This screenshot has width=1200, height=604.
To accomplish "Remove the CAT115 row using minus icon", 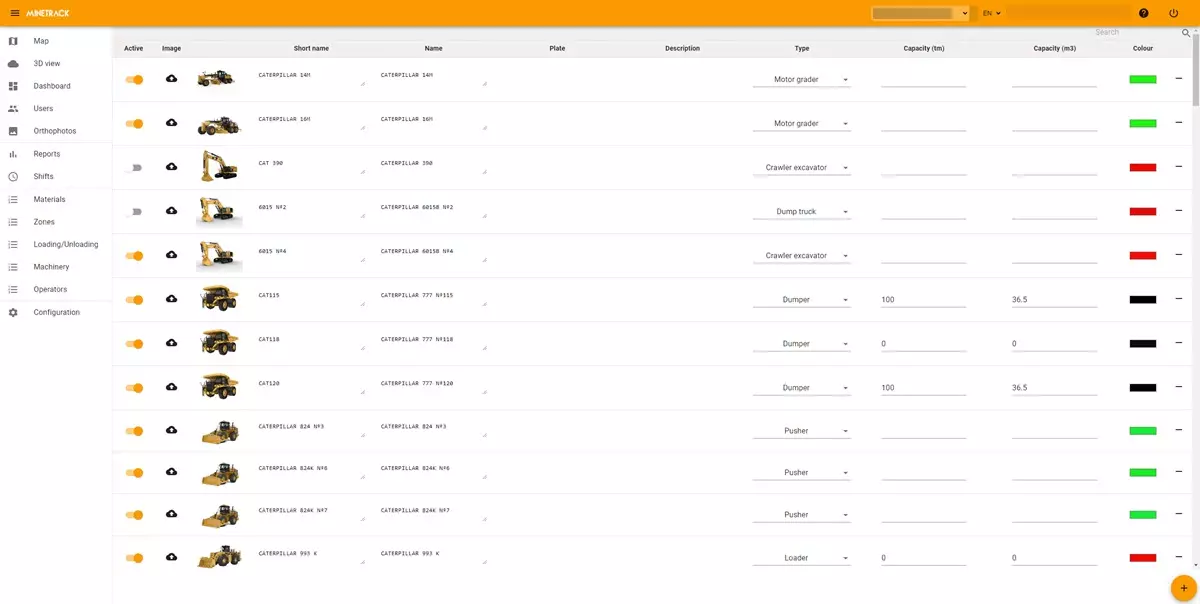I will pos(1179,299).
